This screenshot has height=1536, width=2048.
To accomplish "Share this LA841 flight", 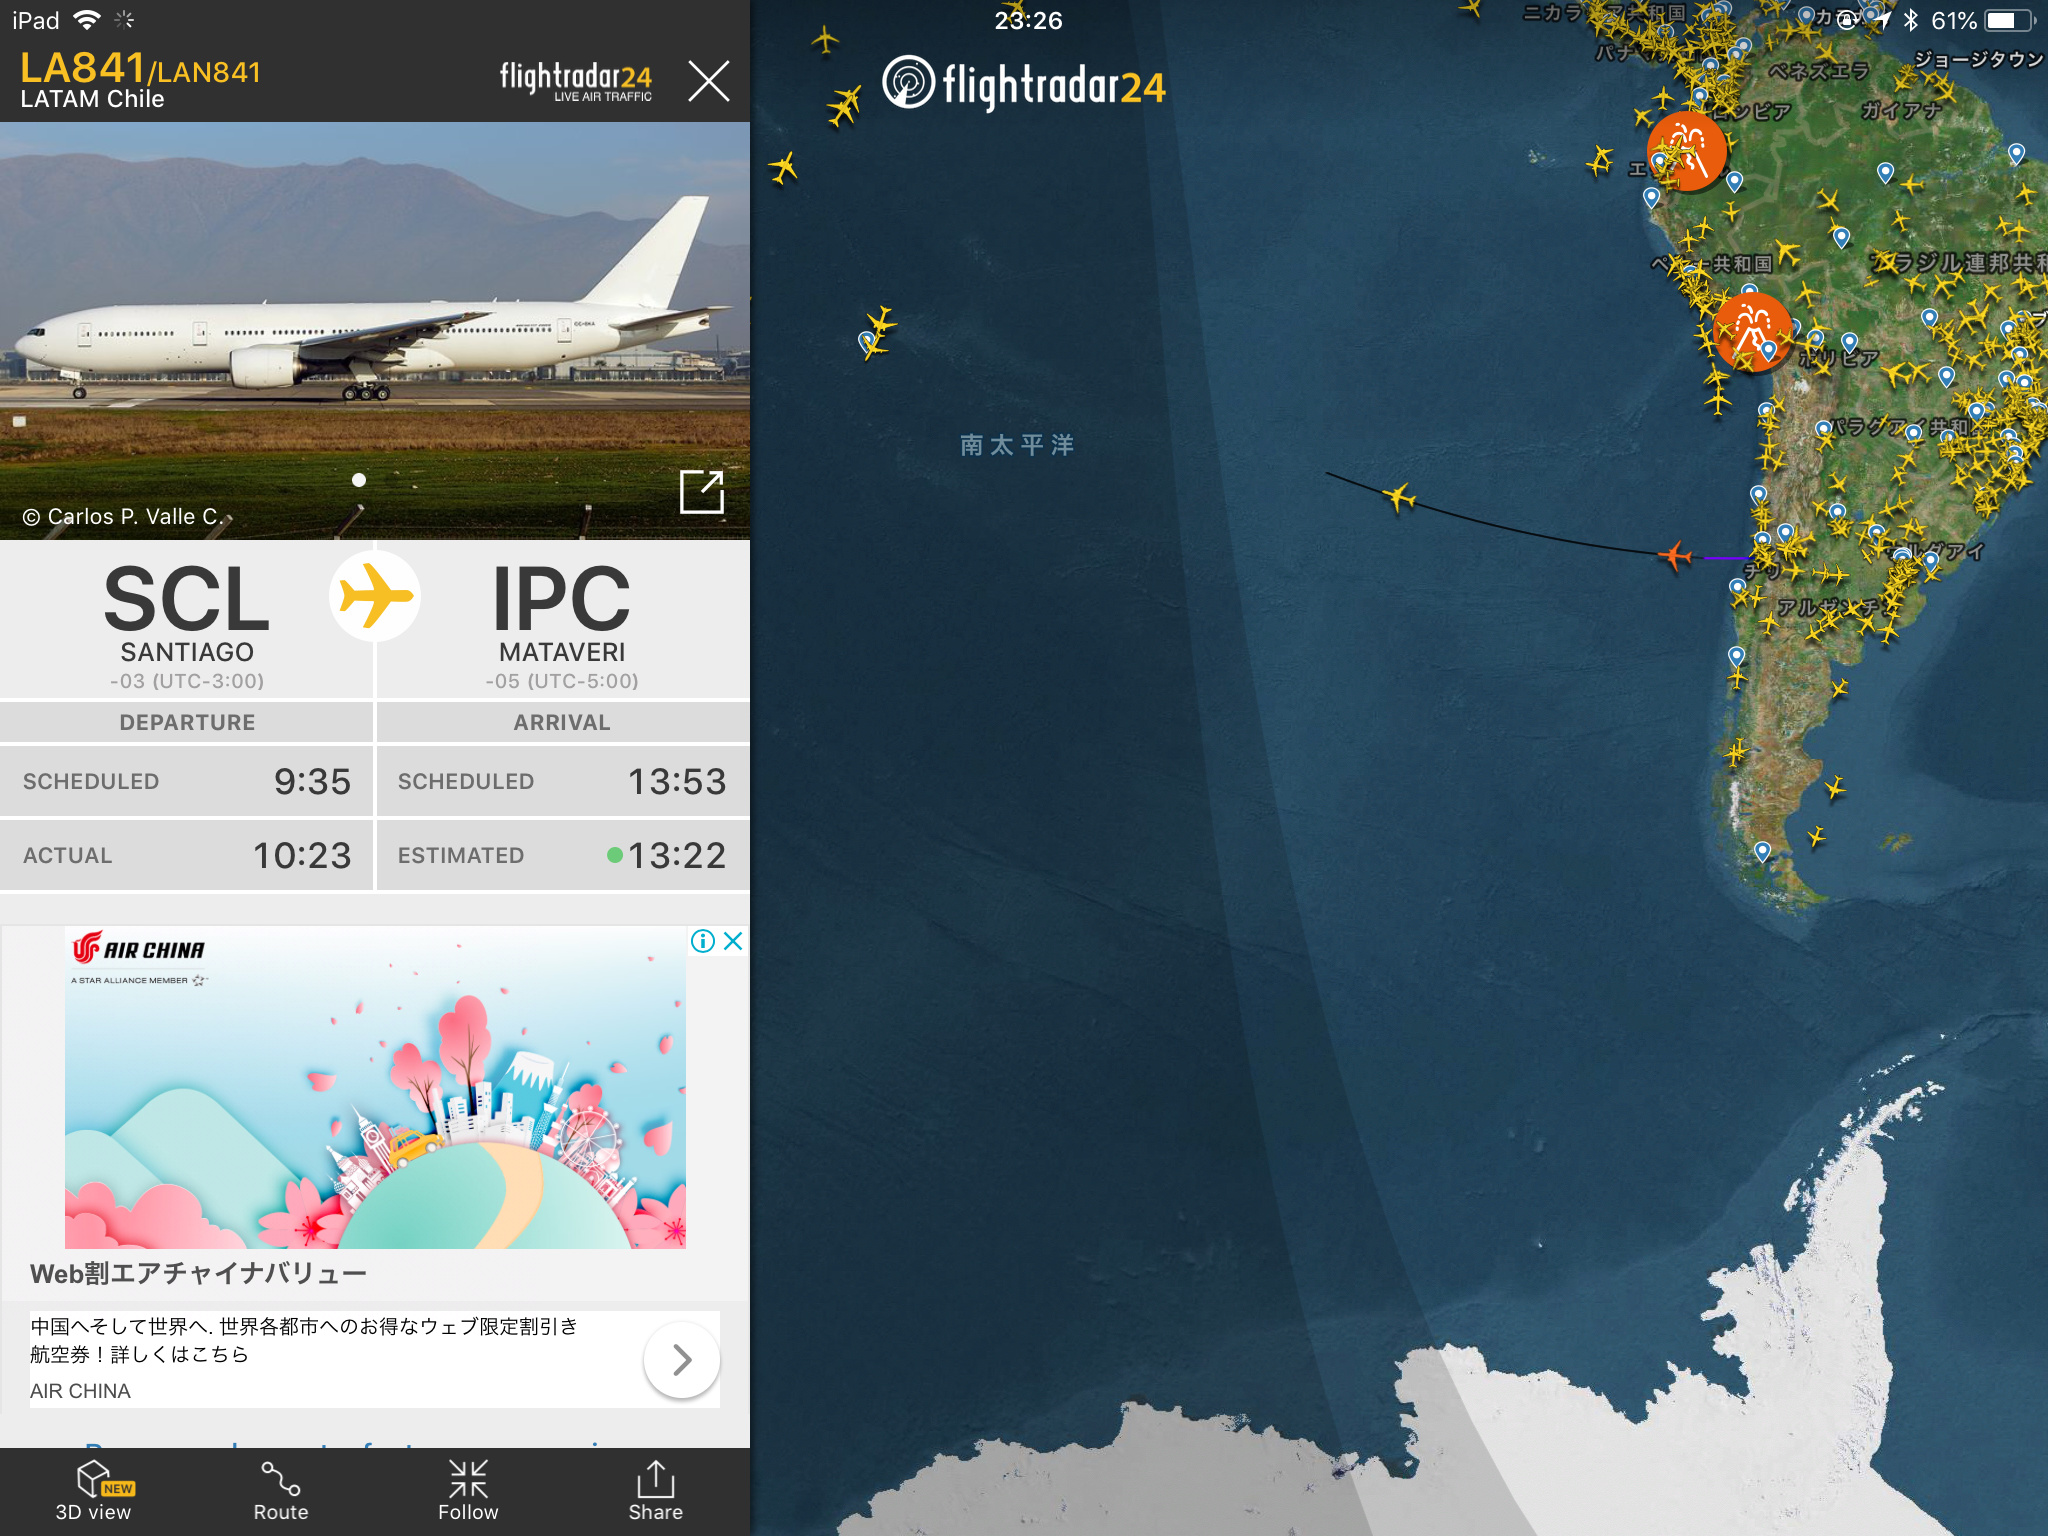I will pyautogui.click(x=656, y=1490).
